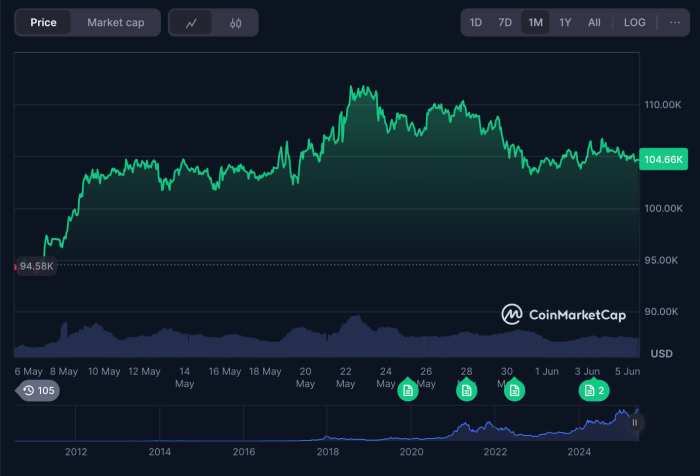Choose the 1Y time range

pyautogui.click(x=565, y=22)
